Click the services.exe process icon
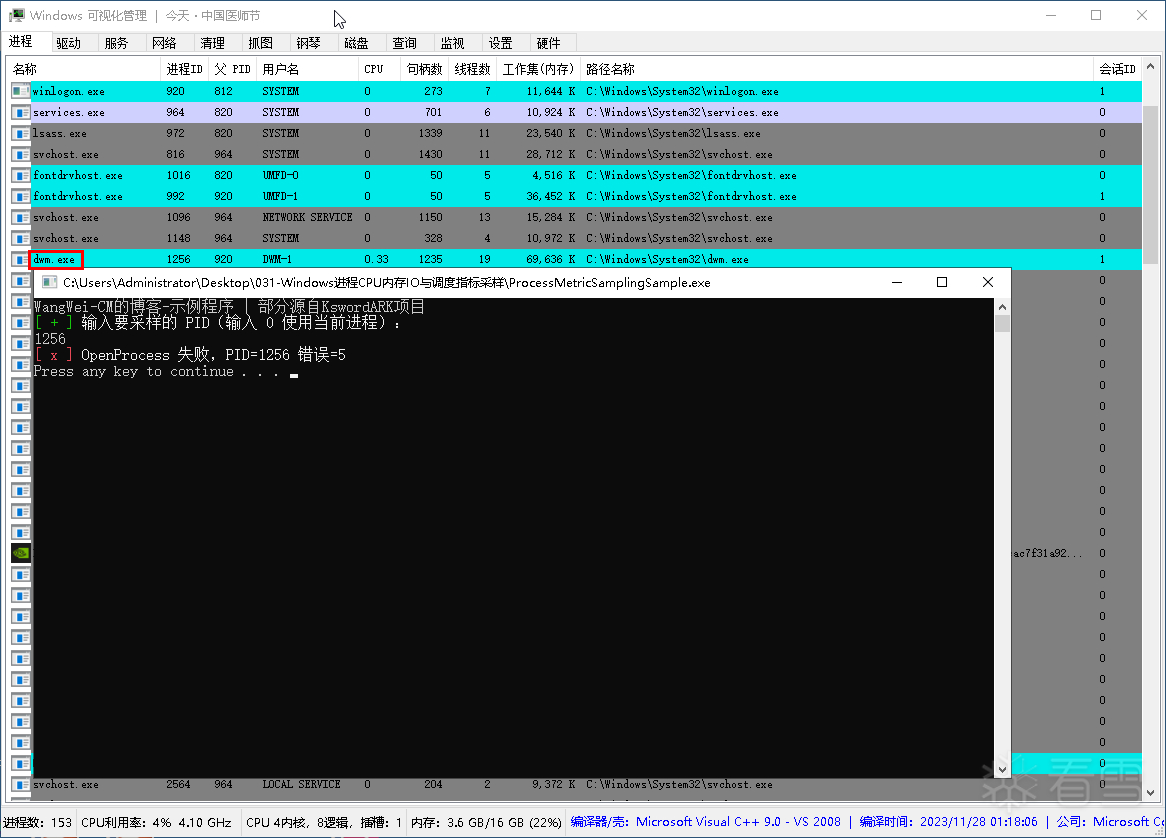This screenshot has width=1166, height=838. coord(20,112)
